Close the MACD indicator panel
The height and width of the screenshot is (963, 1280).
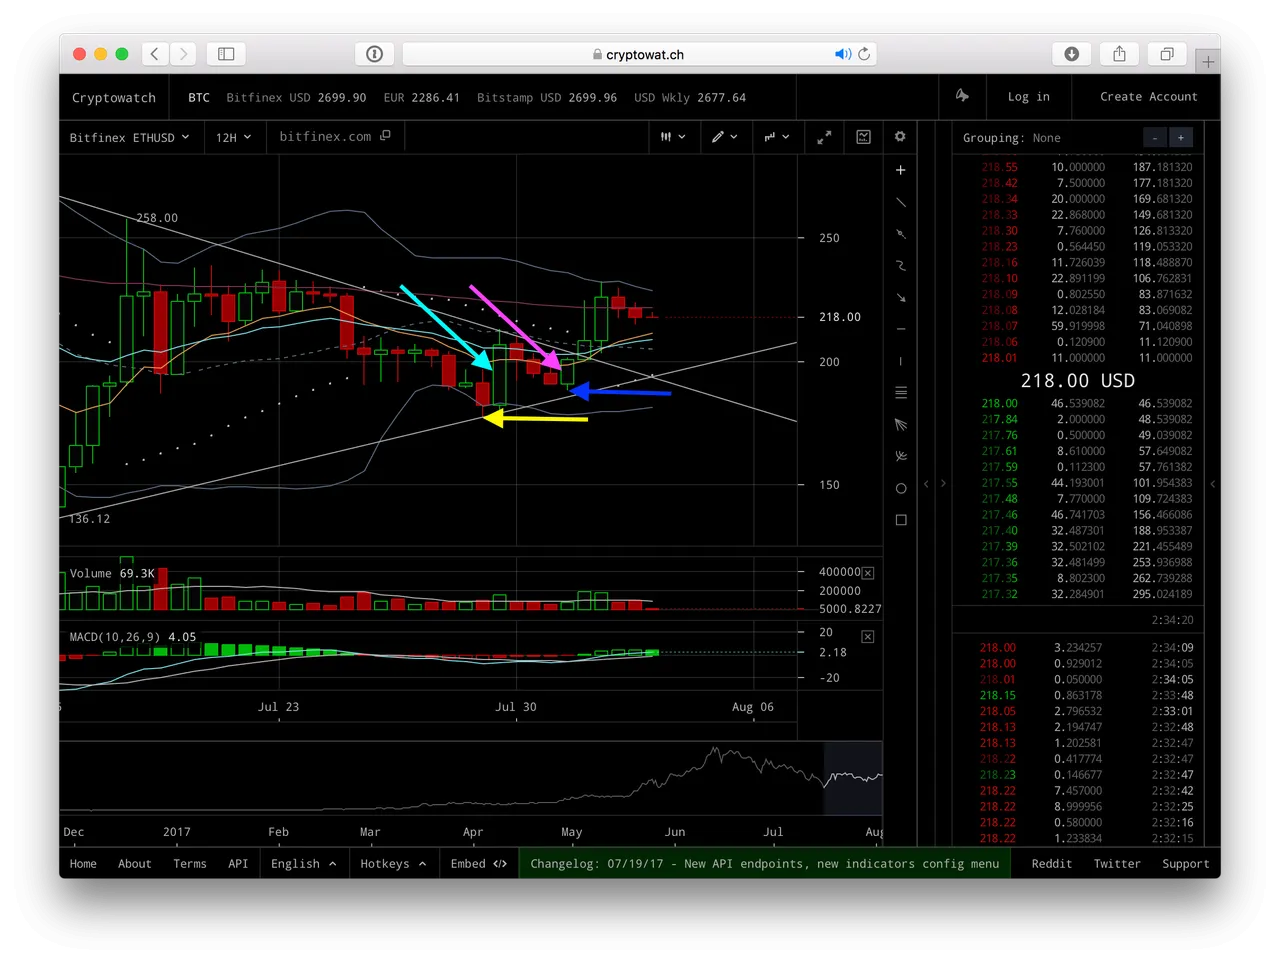(867, 636)
